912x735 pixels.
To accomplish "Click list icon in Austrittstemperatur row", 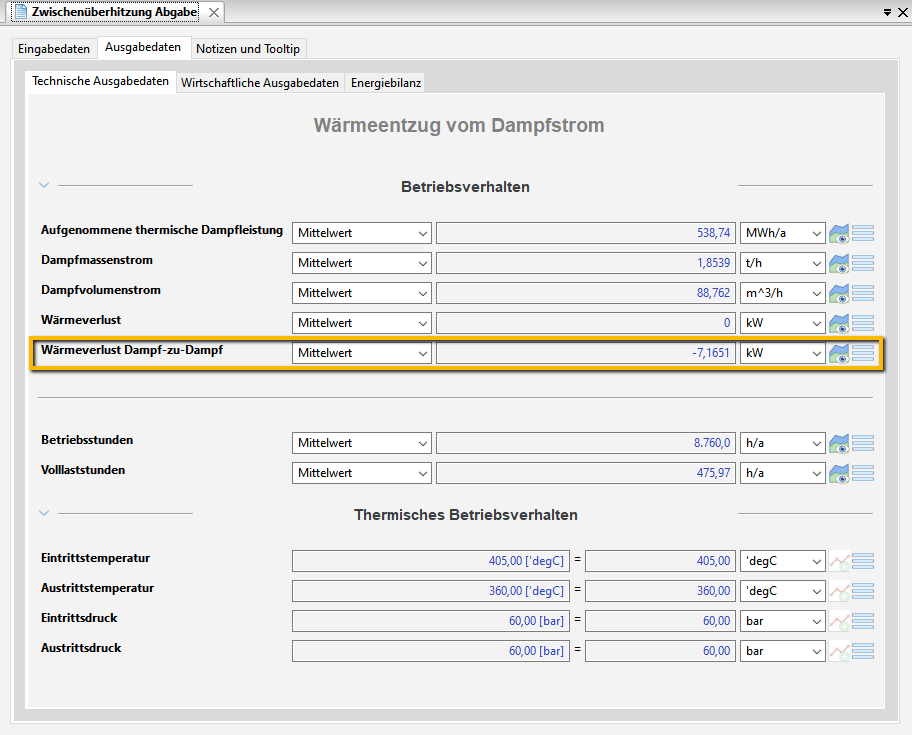I will click(x=863, y=591).
